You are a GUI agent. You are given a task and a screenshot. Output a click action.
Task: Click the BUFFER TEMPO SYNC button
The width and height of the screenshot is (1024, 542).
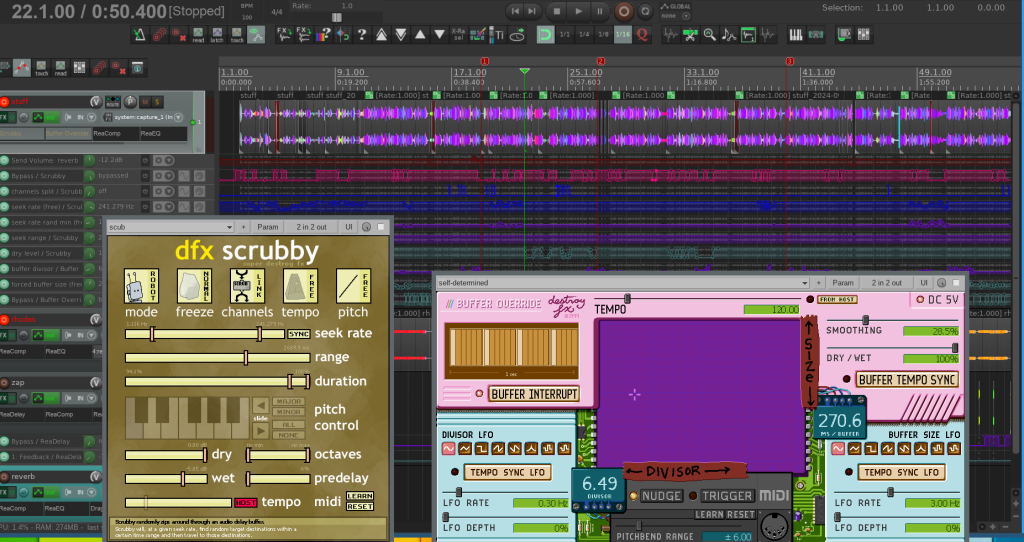pos(906,380)
